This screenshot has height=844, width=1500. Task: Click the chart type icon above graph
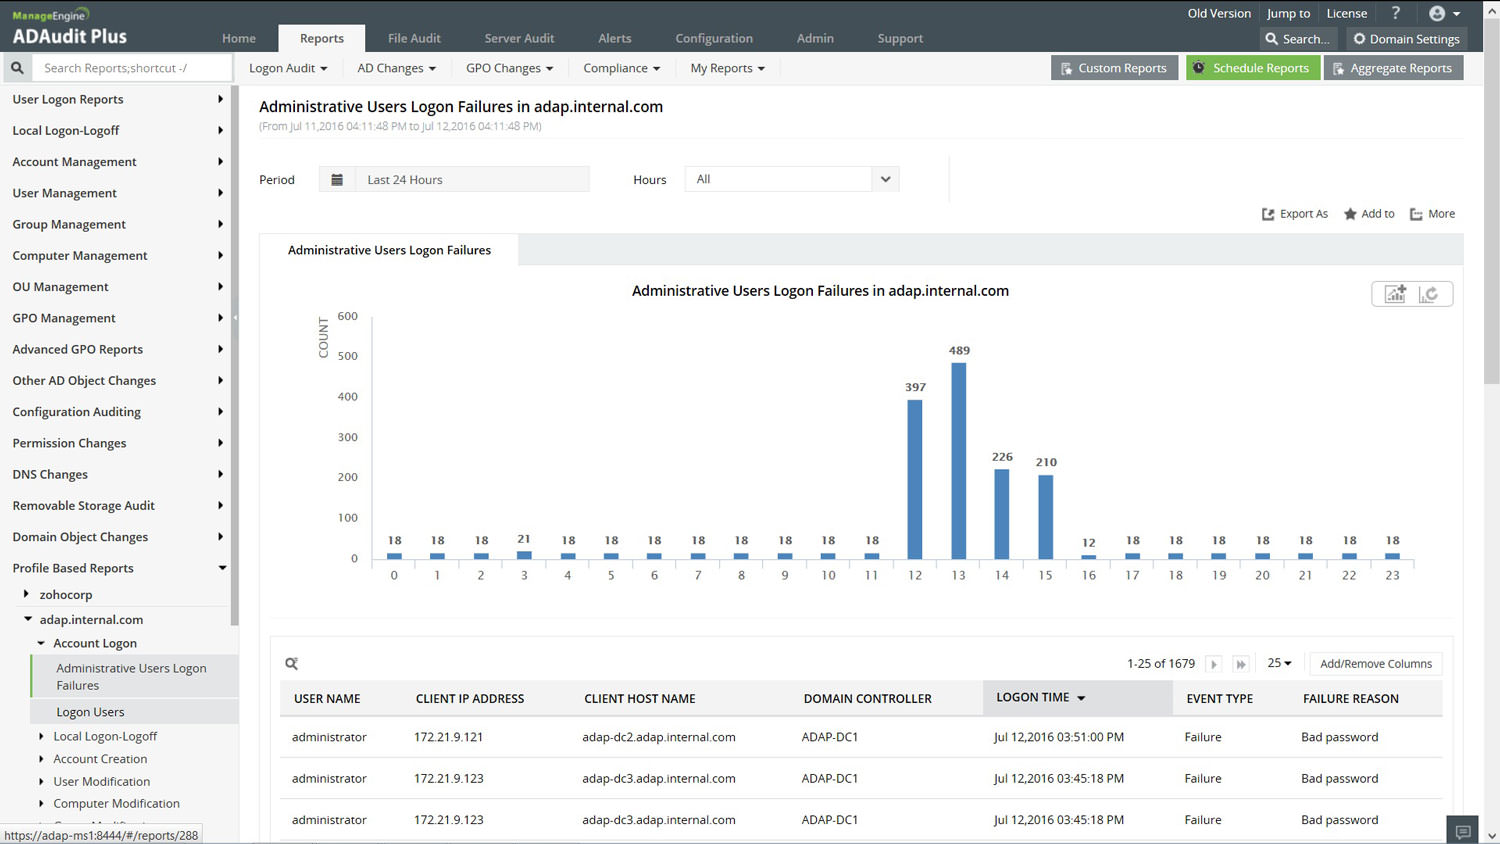[1394, 294]
